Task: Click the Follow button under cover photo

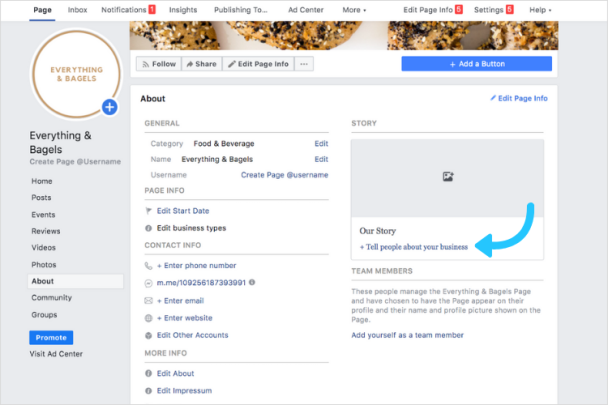Action: [157, 64]
